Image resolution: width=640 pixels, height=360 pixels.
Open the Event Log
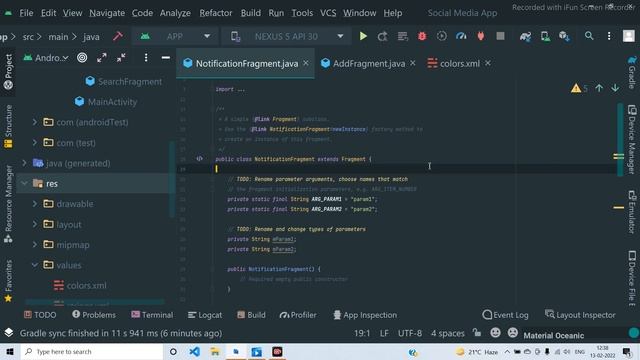pos(505,315)
